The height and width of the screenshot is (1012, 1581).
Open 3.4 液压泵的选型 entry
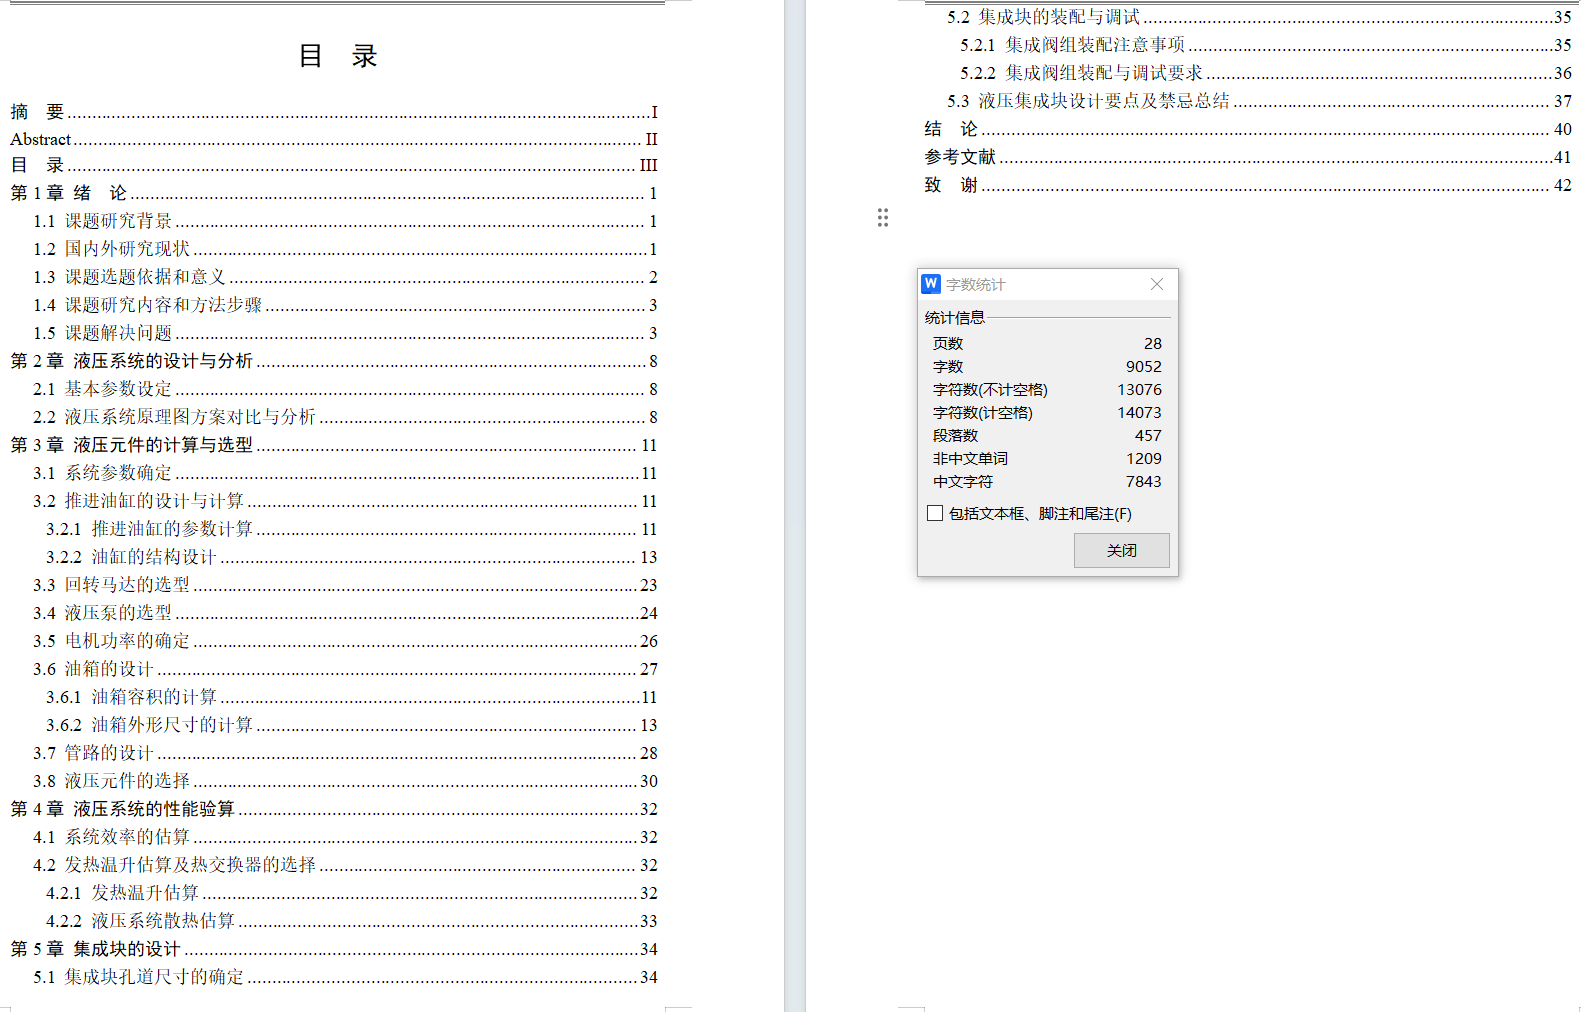click(345, 613)
